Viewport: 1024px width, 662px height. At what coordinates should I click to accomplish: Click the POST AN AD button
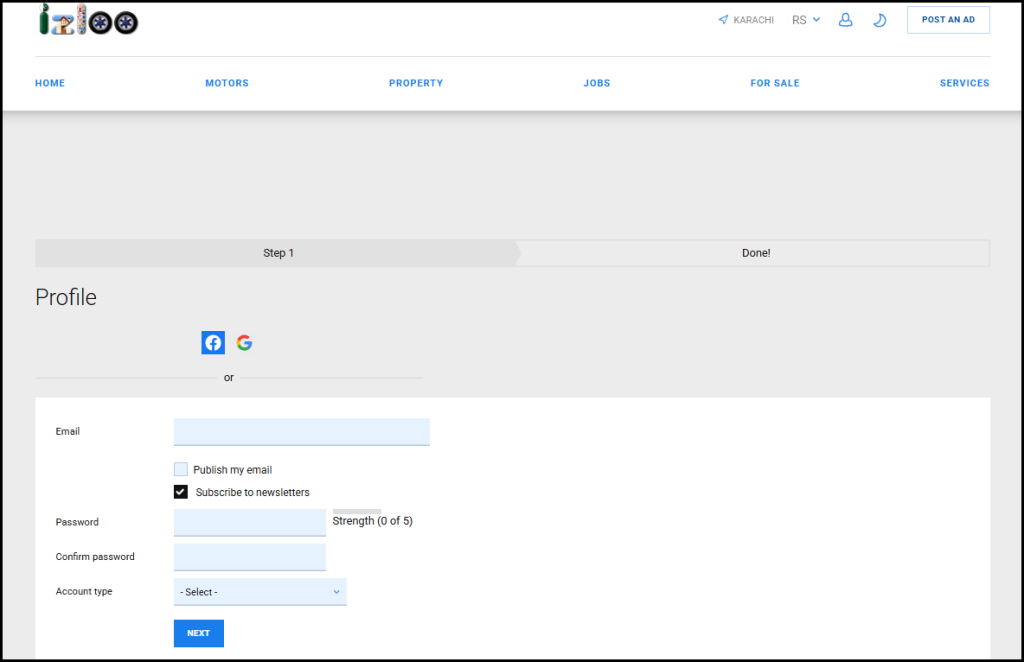[947, 19]
